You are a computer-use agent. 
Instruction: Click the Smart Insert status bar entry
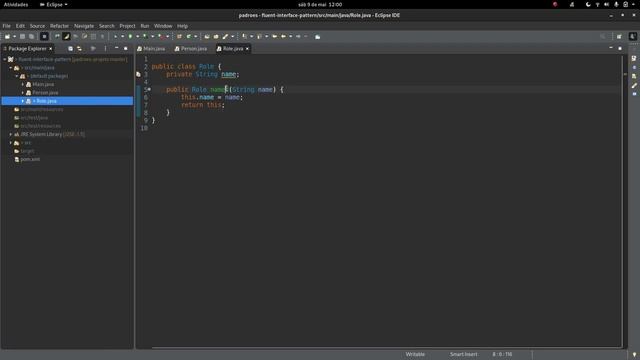click(463, 354)
